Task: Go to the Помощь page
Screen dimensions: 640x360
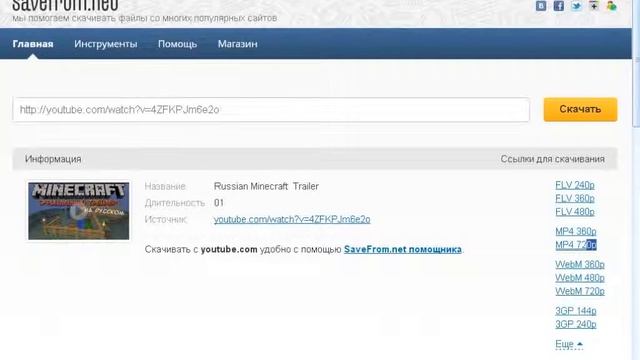Action: 177,44
